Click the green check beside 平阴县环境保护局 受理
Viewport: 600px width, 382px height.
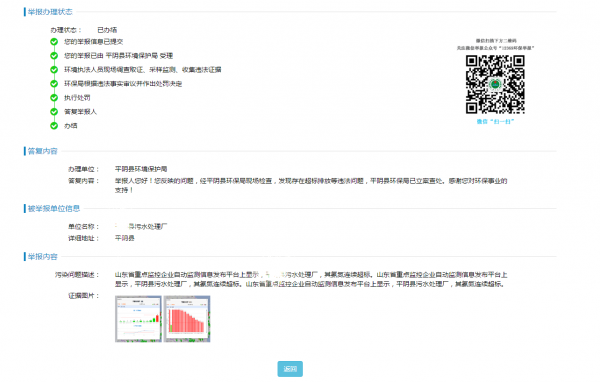click(54, 56)
